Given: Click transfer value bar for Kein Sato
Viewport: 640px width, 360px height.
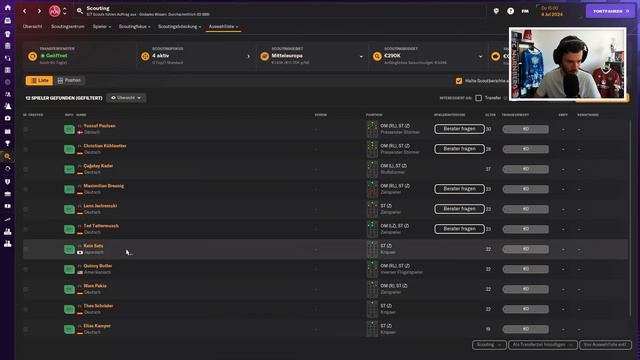Looking at the screenshot, I should [x=525, y=249].
